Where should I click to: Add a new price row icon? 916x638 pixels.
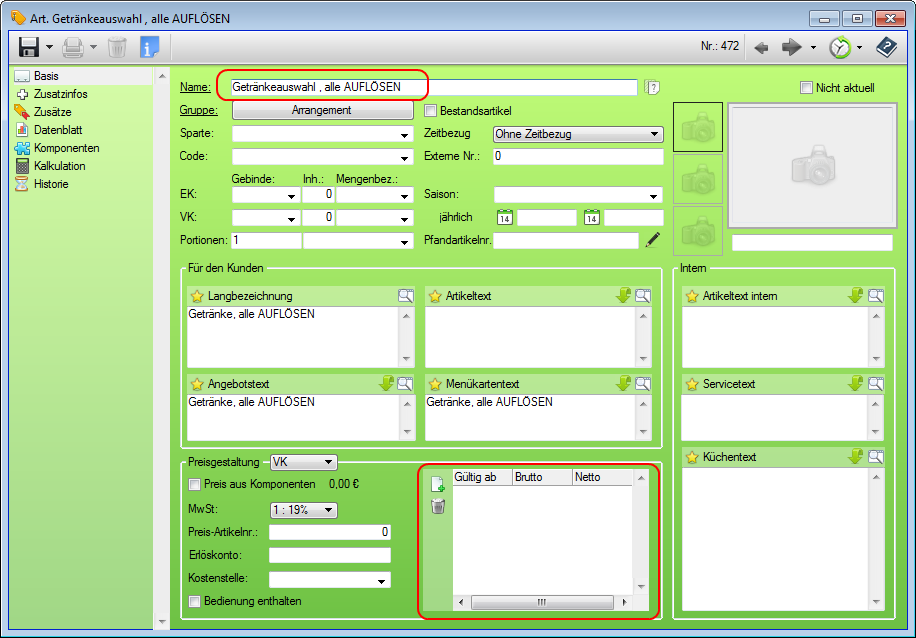coord(438,484)
